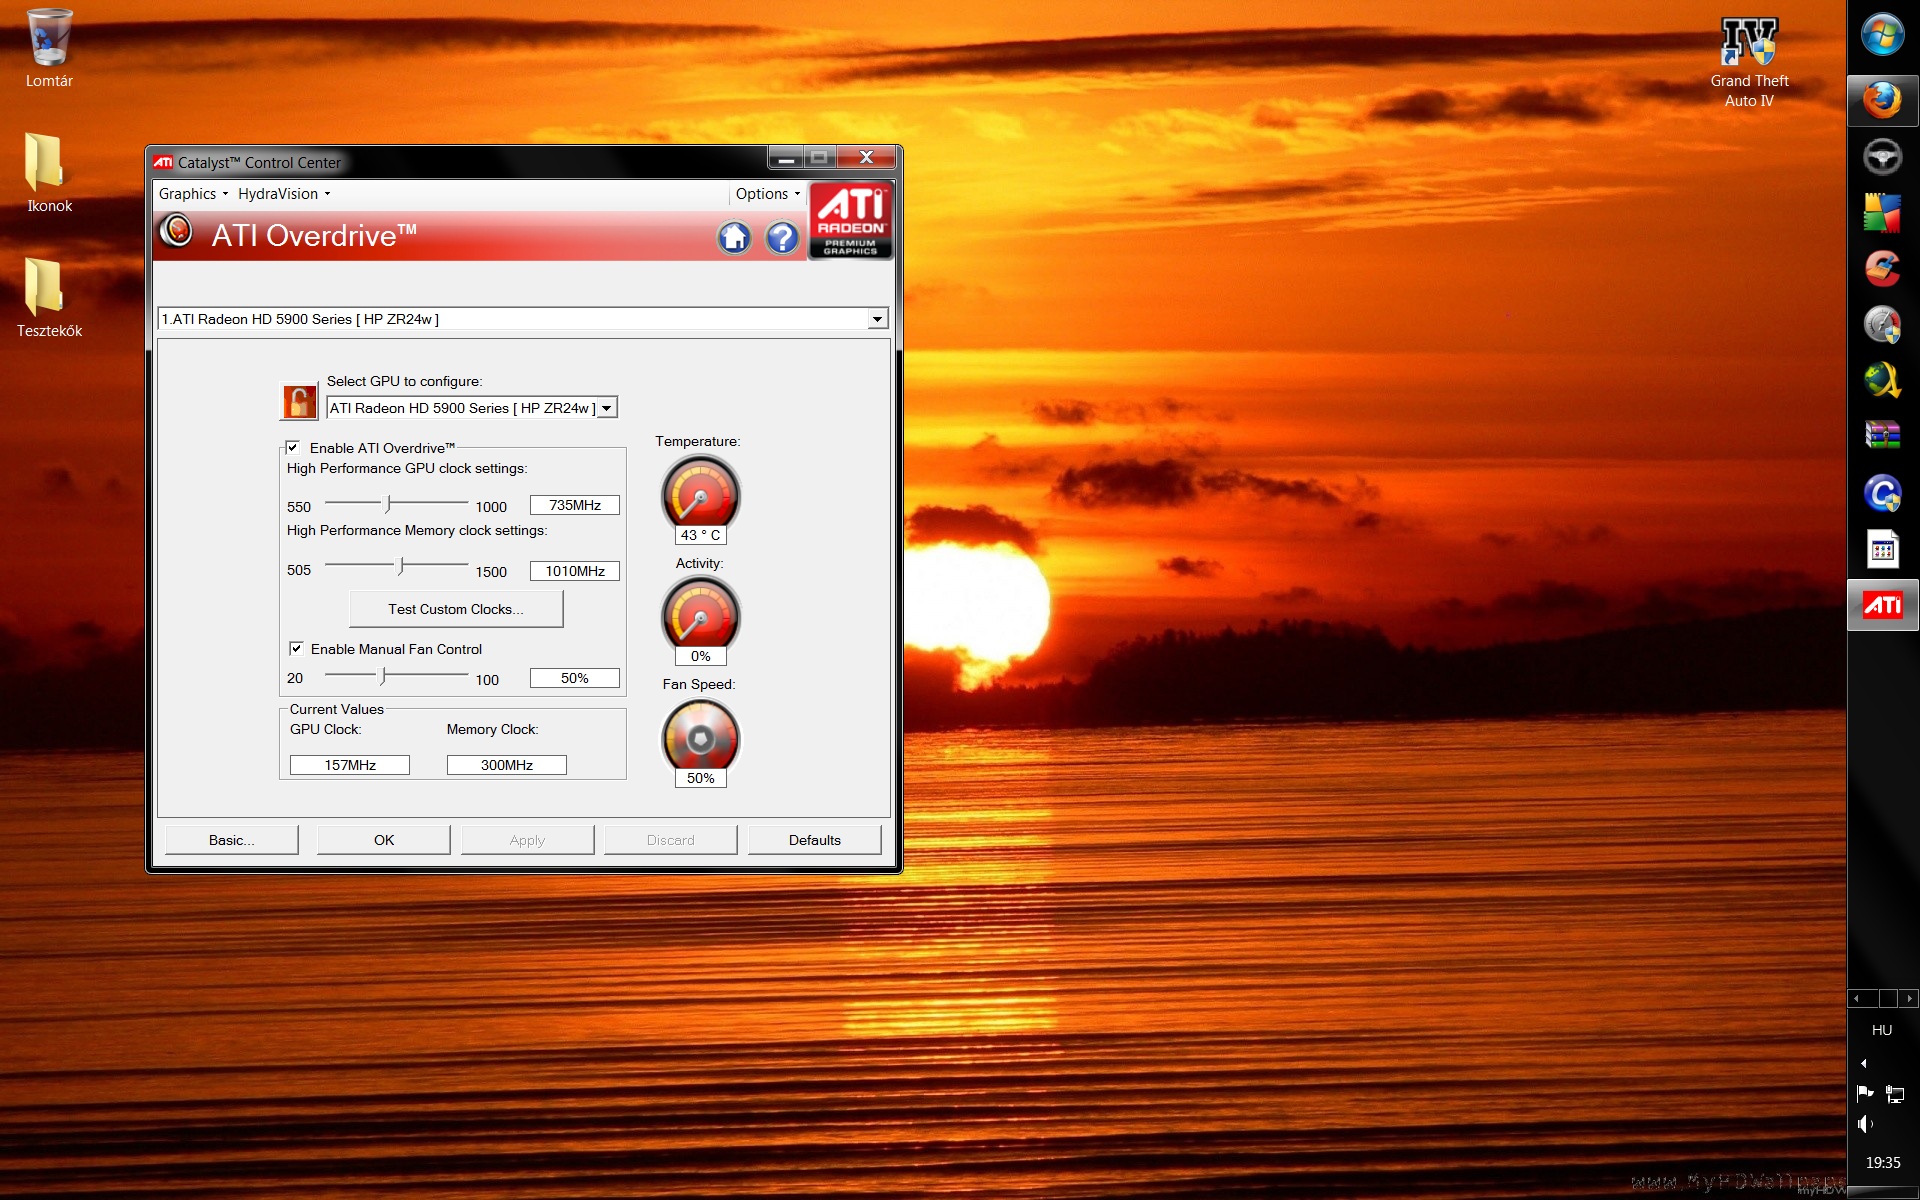1920x1200 pixels.
Task: Select the Tesztekők desktop folder
Action: (x=49, y=299)
